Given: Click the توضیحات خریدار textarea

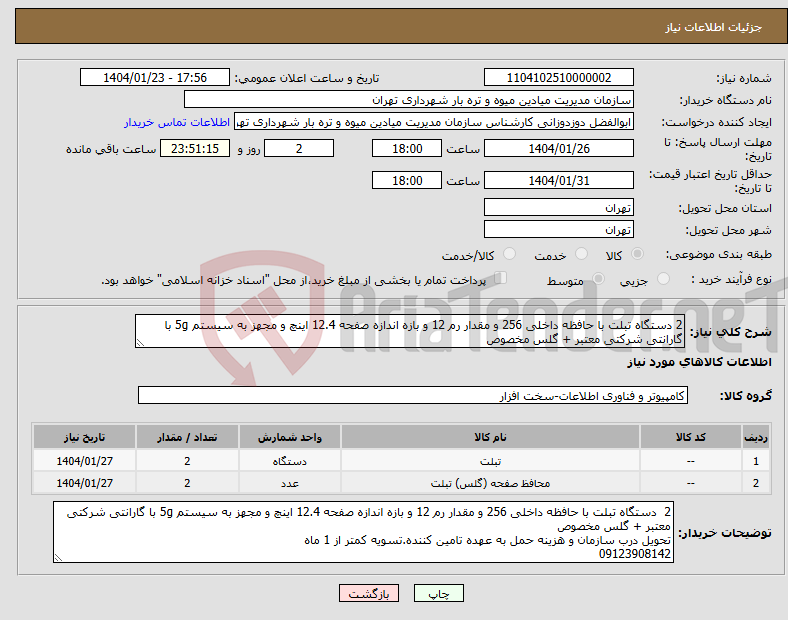Looking at the screenshot, I should [363, 532].
